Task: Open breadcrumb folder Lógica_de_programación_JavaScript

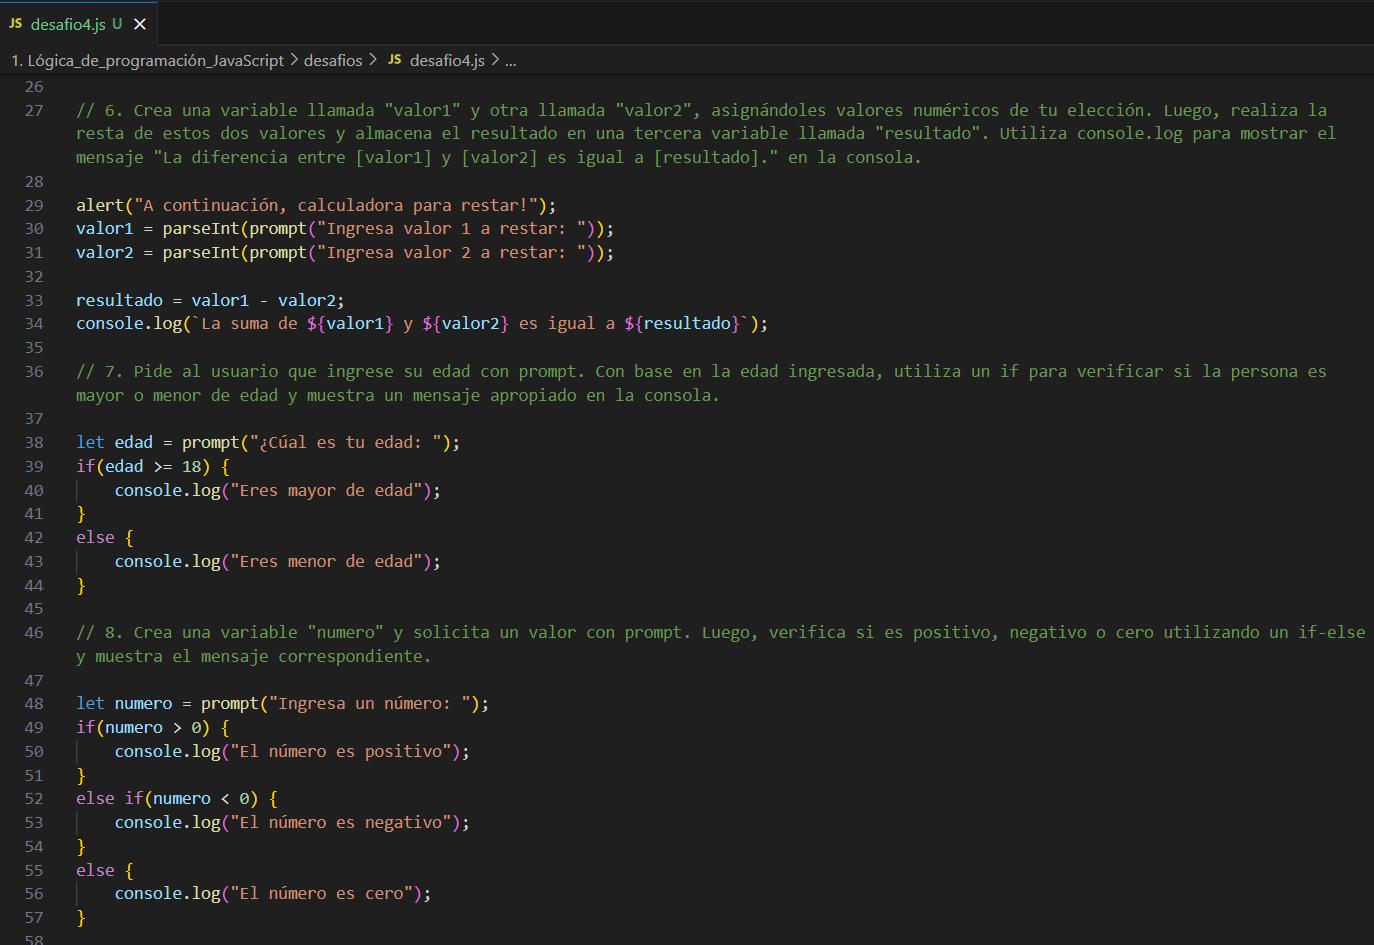Action: [147, 60]
